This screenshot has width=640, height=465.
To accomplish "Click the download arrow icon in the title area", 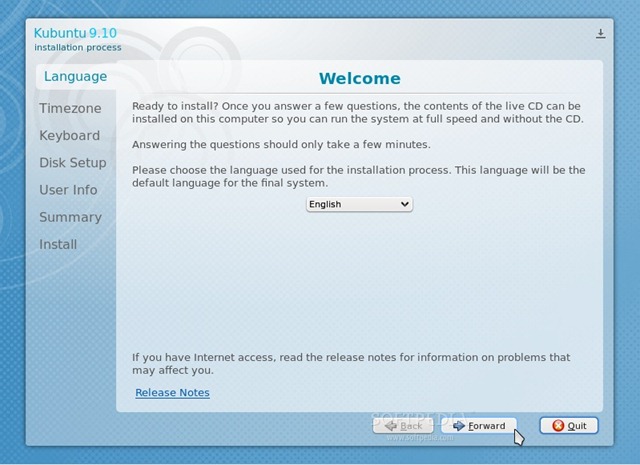I will click(x=600, y=33).
